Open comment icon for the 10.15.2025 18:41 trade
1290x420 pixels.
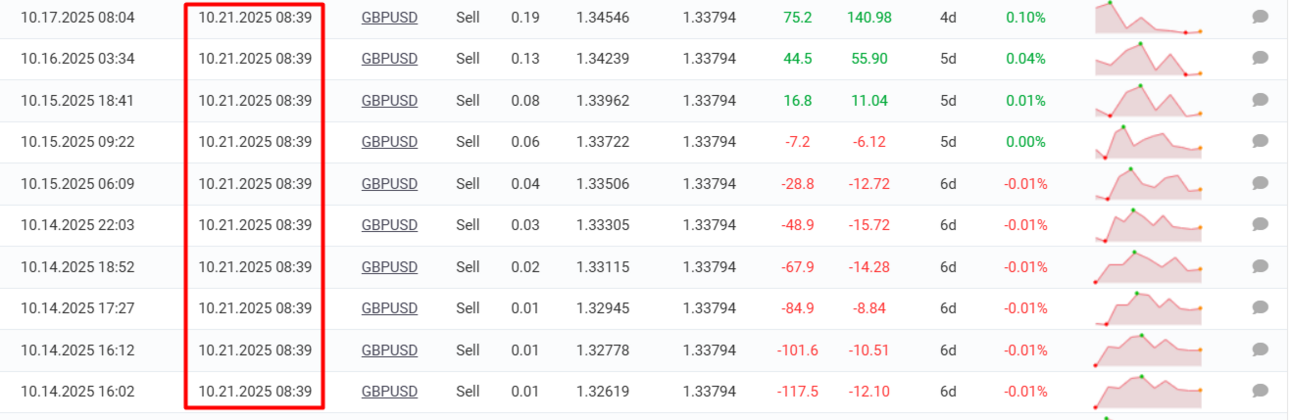pyautogui.click(x=1260, y=100)
